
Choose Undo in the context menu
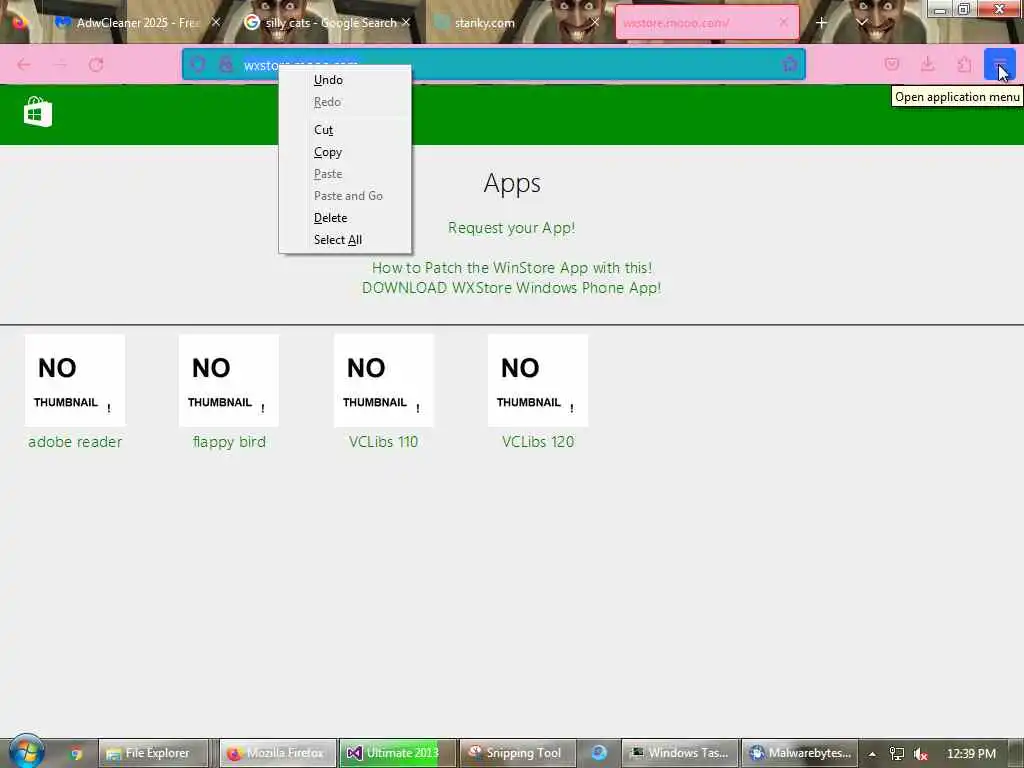pyautogui.click(x=345, y=80)
